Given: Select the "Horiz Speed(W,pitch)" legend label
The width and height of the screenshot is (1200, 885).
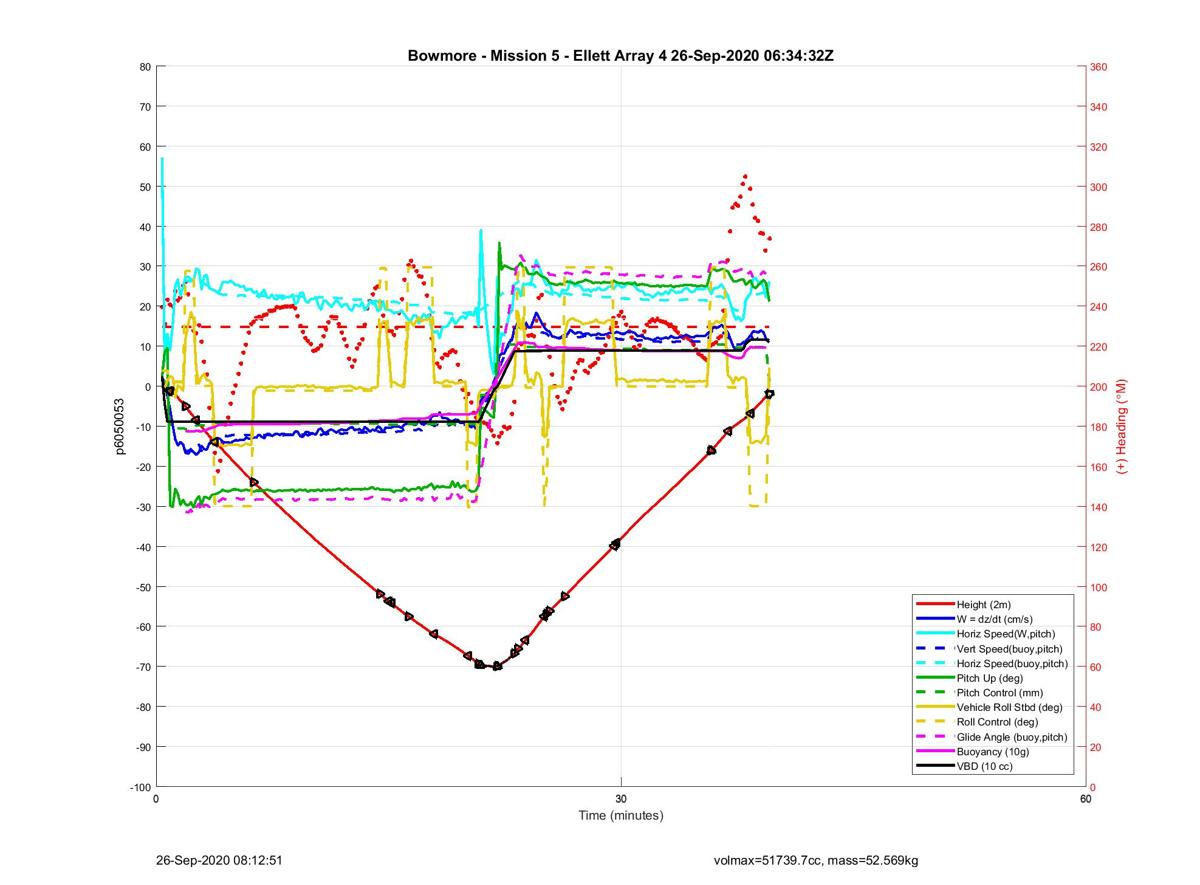Looking at the screenshot, I should 1006,634.
